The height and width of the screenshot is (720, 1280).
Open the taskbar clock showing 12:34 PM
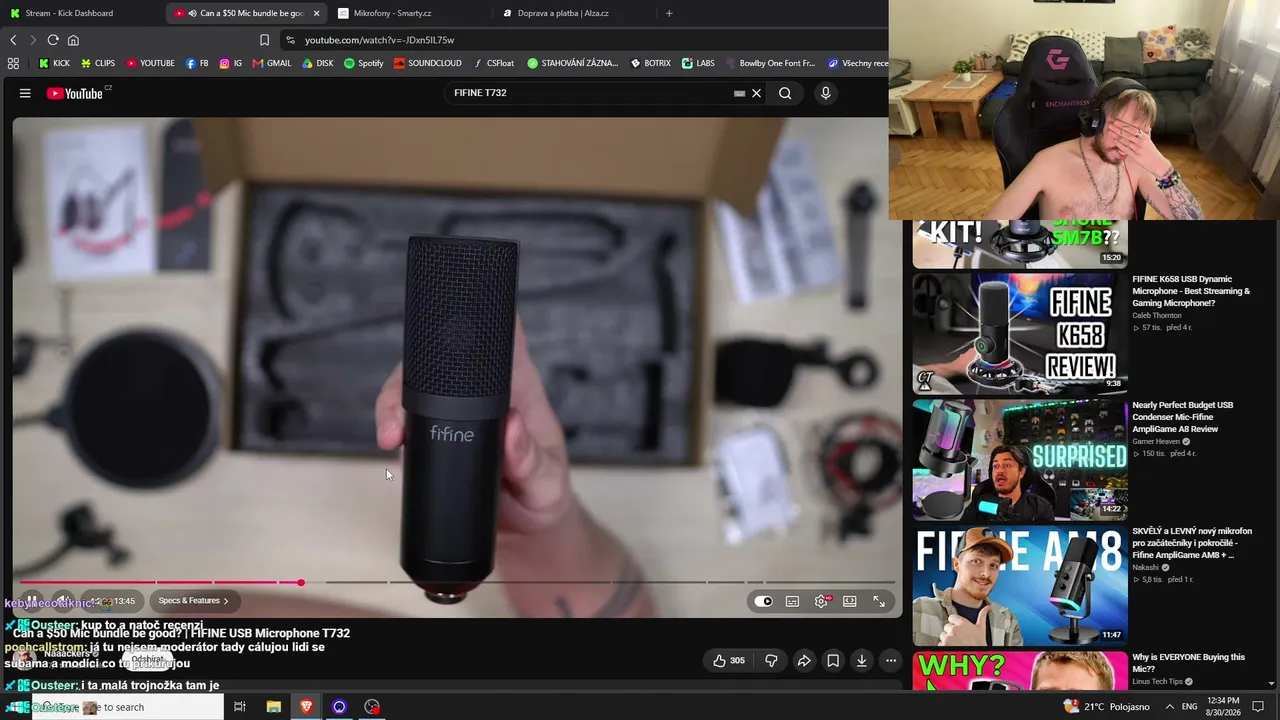click(1224, 707)
